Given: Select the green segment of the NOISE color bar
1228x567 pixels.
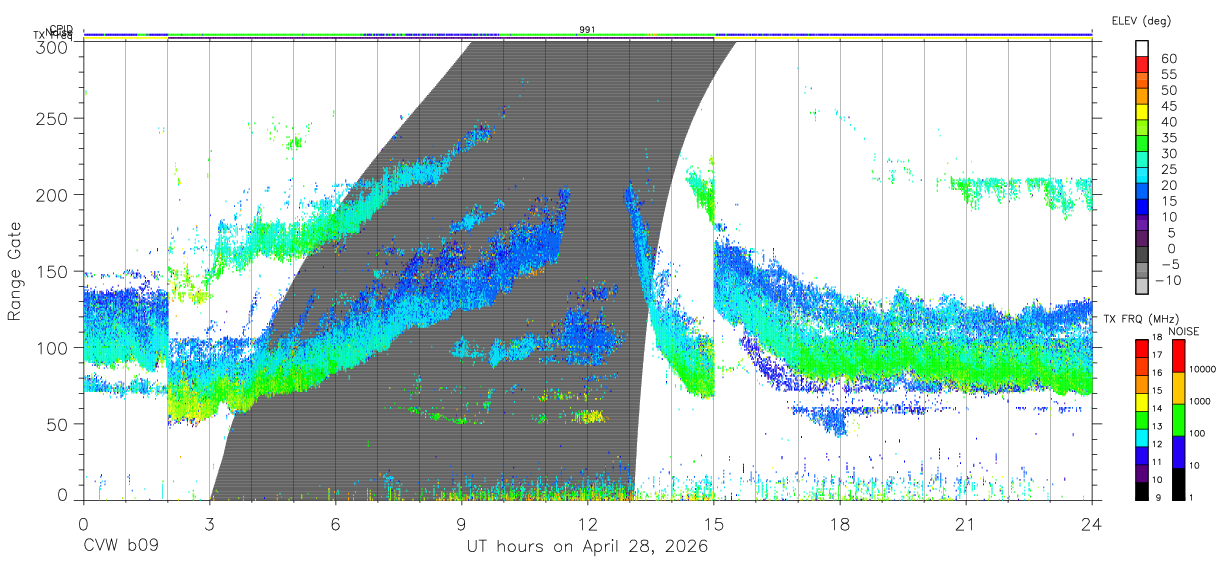Looking at the screenshot, I should coord(1177,420).
